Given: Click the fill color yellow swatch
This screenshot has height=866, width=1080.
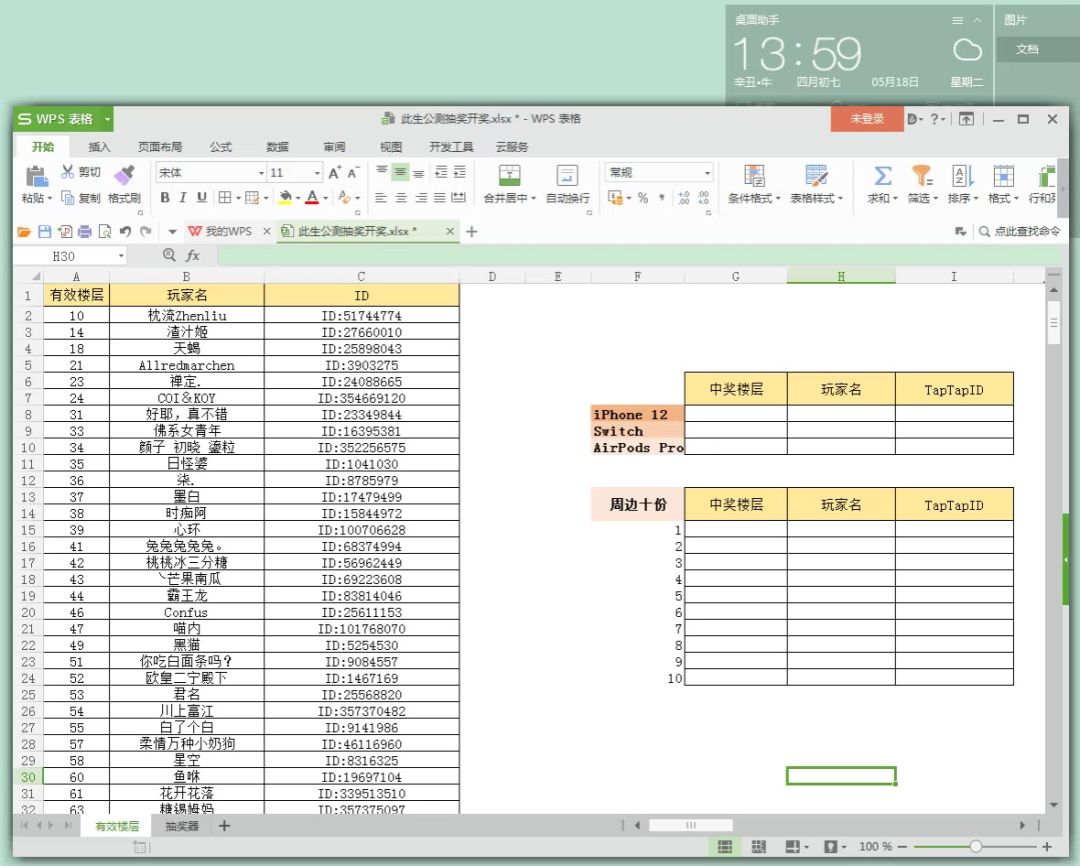Looking at the screenshot, I should click(285, 198).
